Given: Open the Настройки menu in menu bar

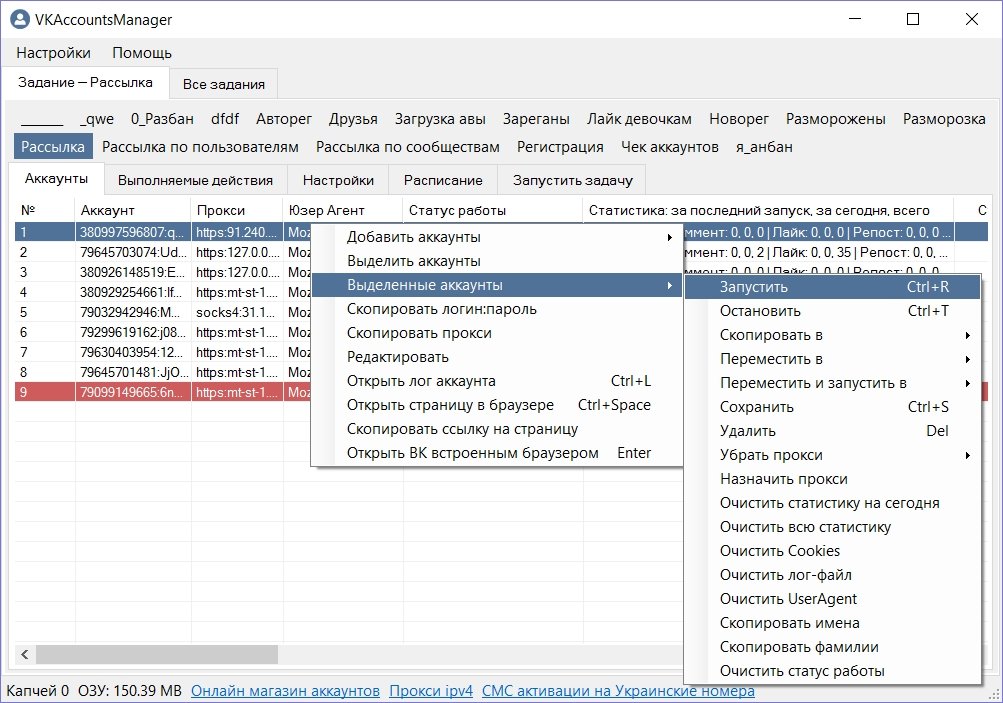Looking at the screenshot, I should (53, 53).
